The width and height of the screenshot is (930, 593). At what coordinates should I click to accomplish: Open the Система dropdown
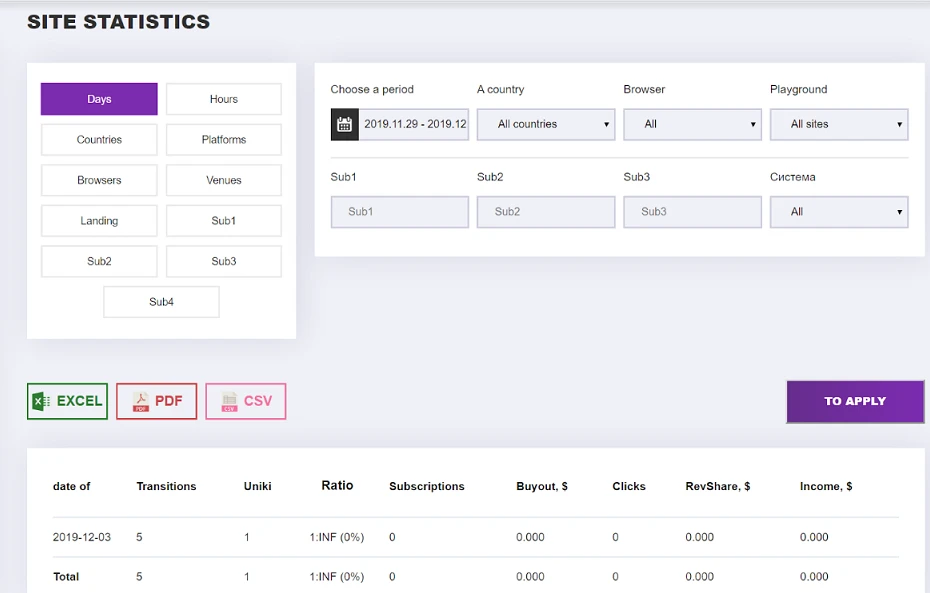click(x=839, y=212)
